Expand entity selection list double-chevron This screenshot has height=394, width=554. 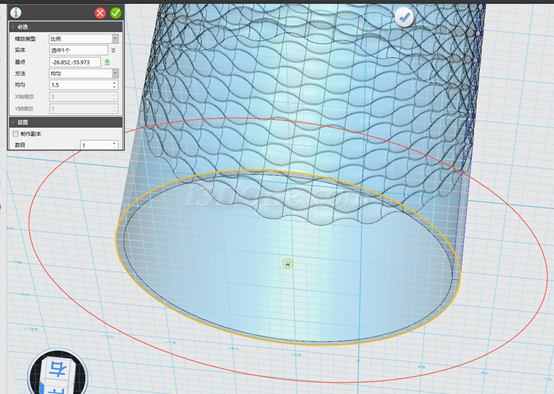pyautogui.click(x=113, y=50)
